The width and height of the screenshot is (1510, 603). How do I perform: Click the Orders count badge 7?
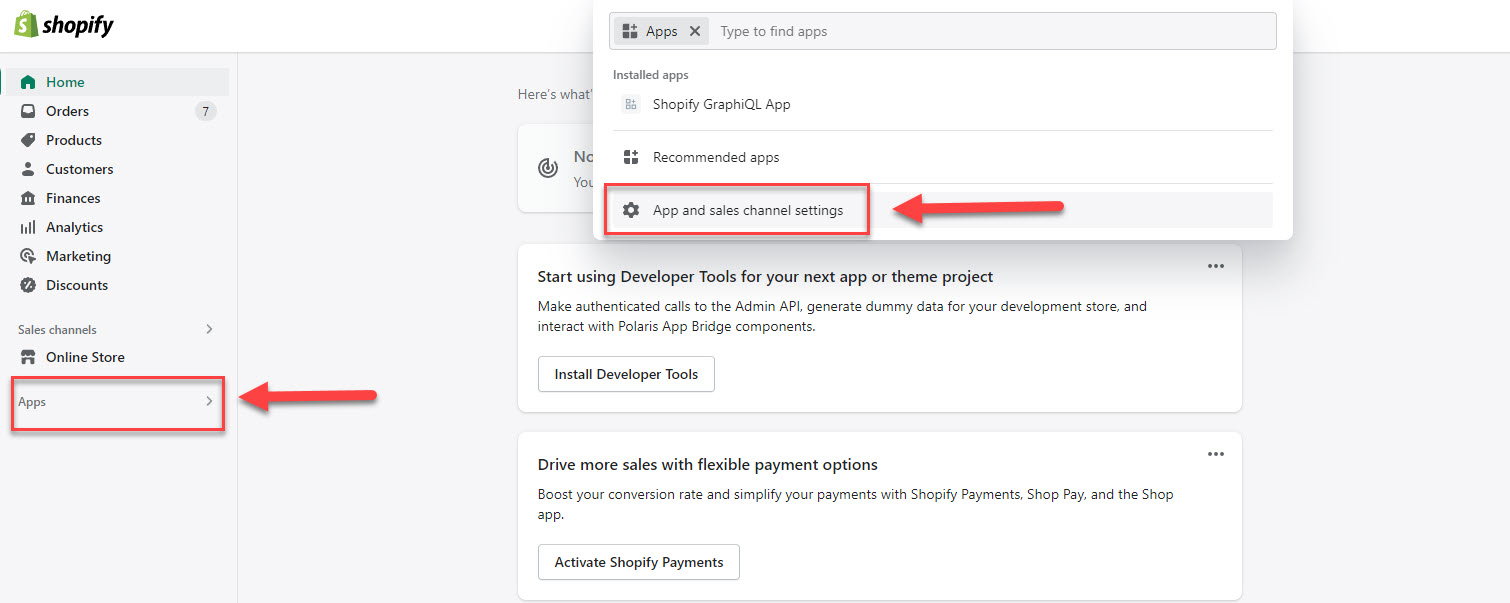tap(205, 111)
